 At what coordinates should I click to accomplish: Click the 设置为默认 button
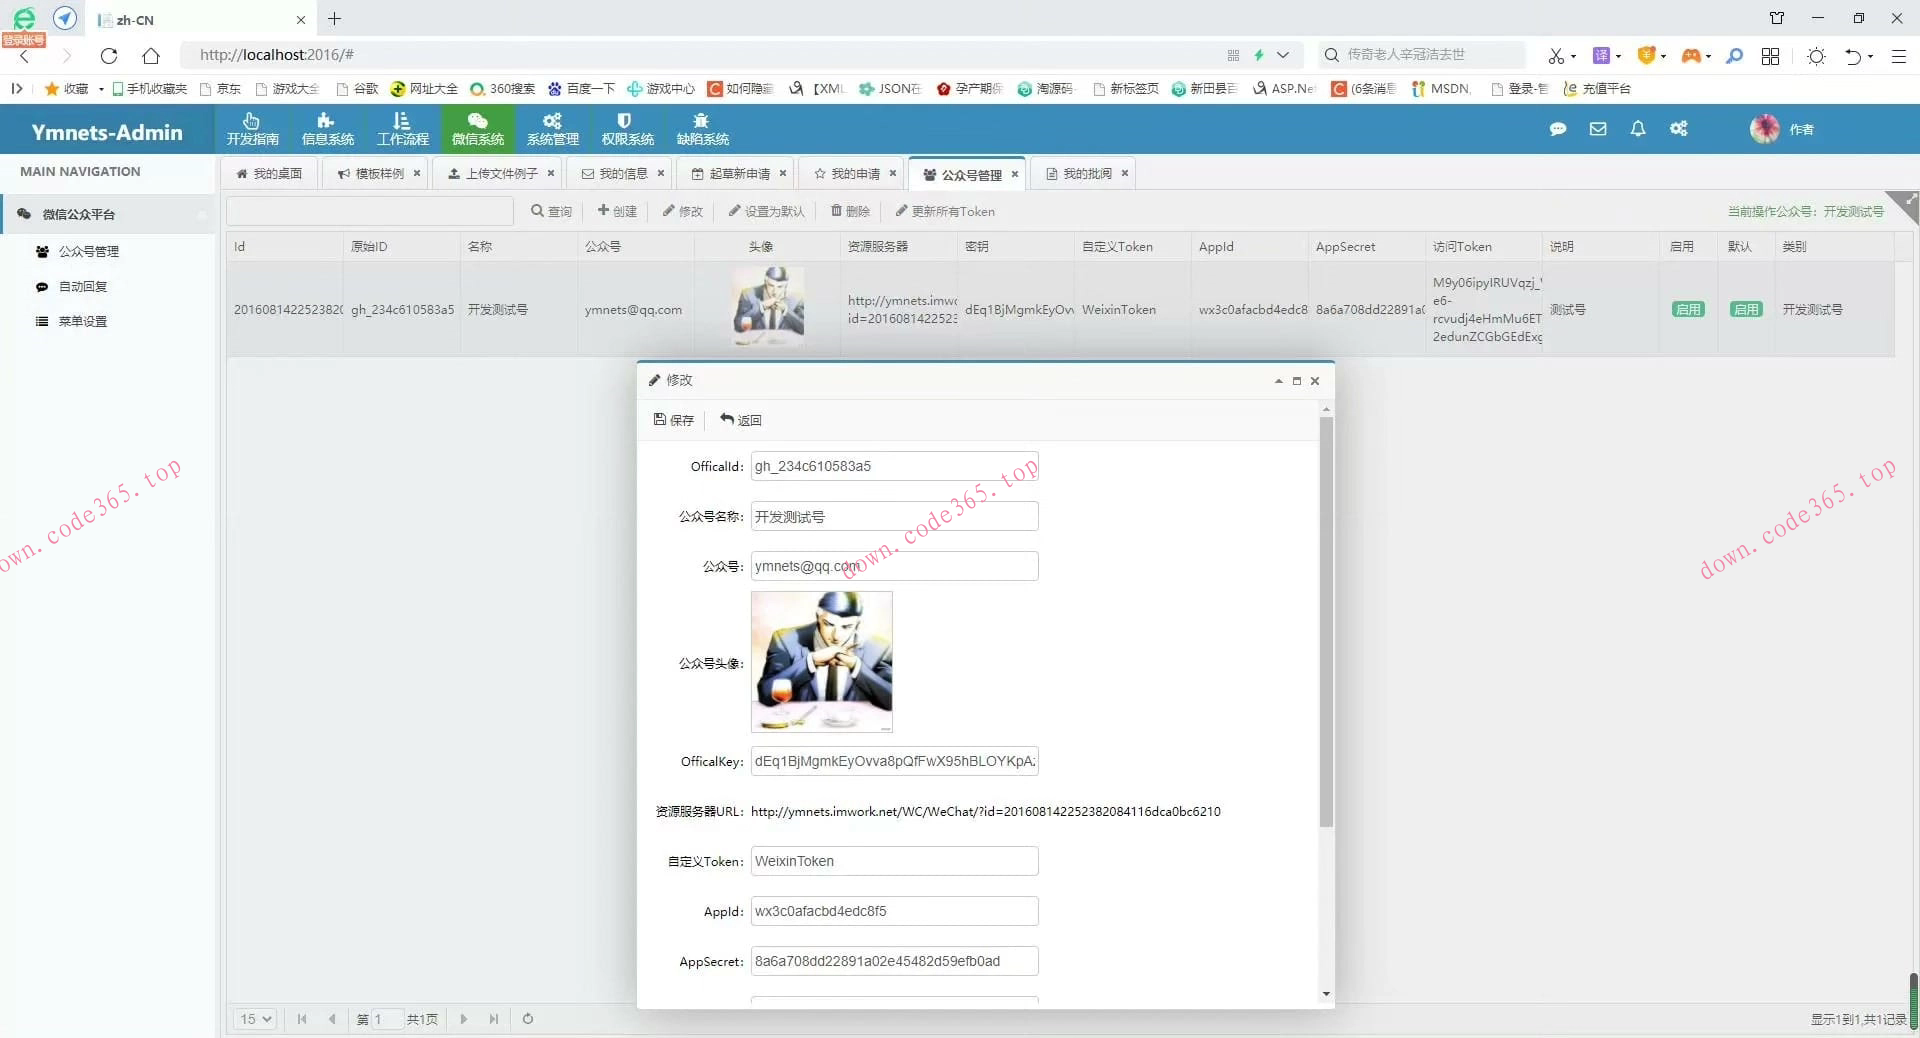point(766,211)
